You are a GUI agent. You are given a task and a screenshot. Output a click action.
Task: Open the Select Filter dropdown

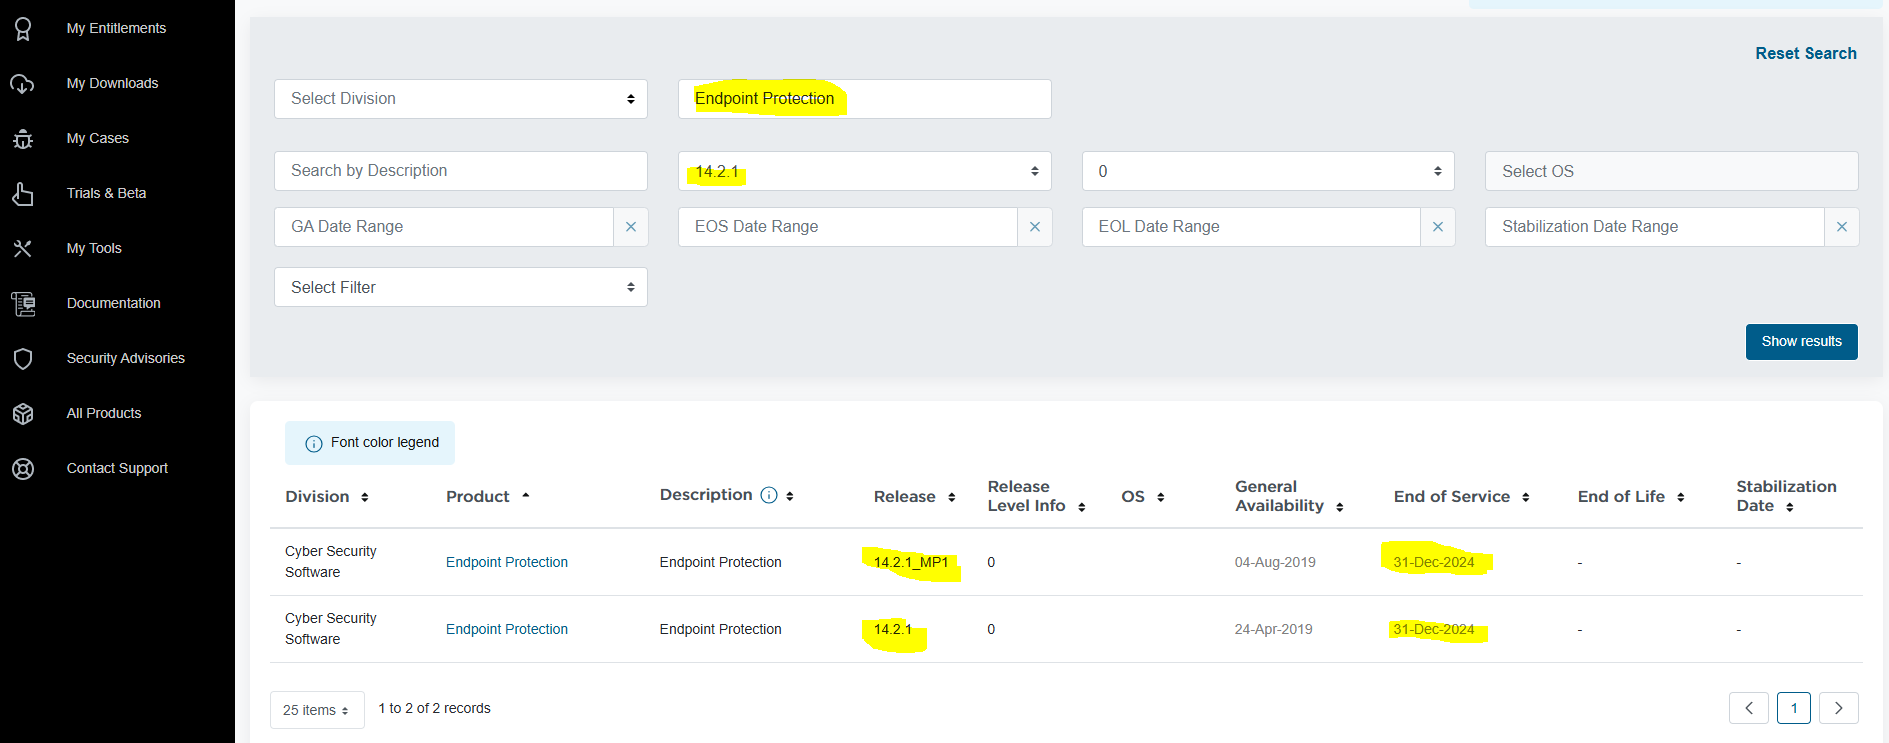click(461, 287)
